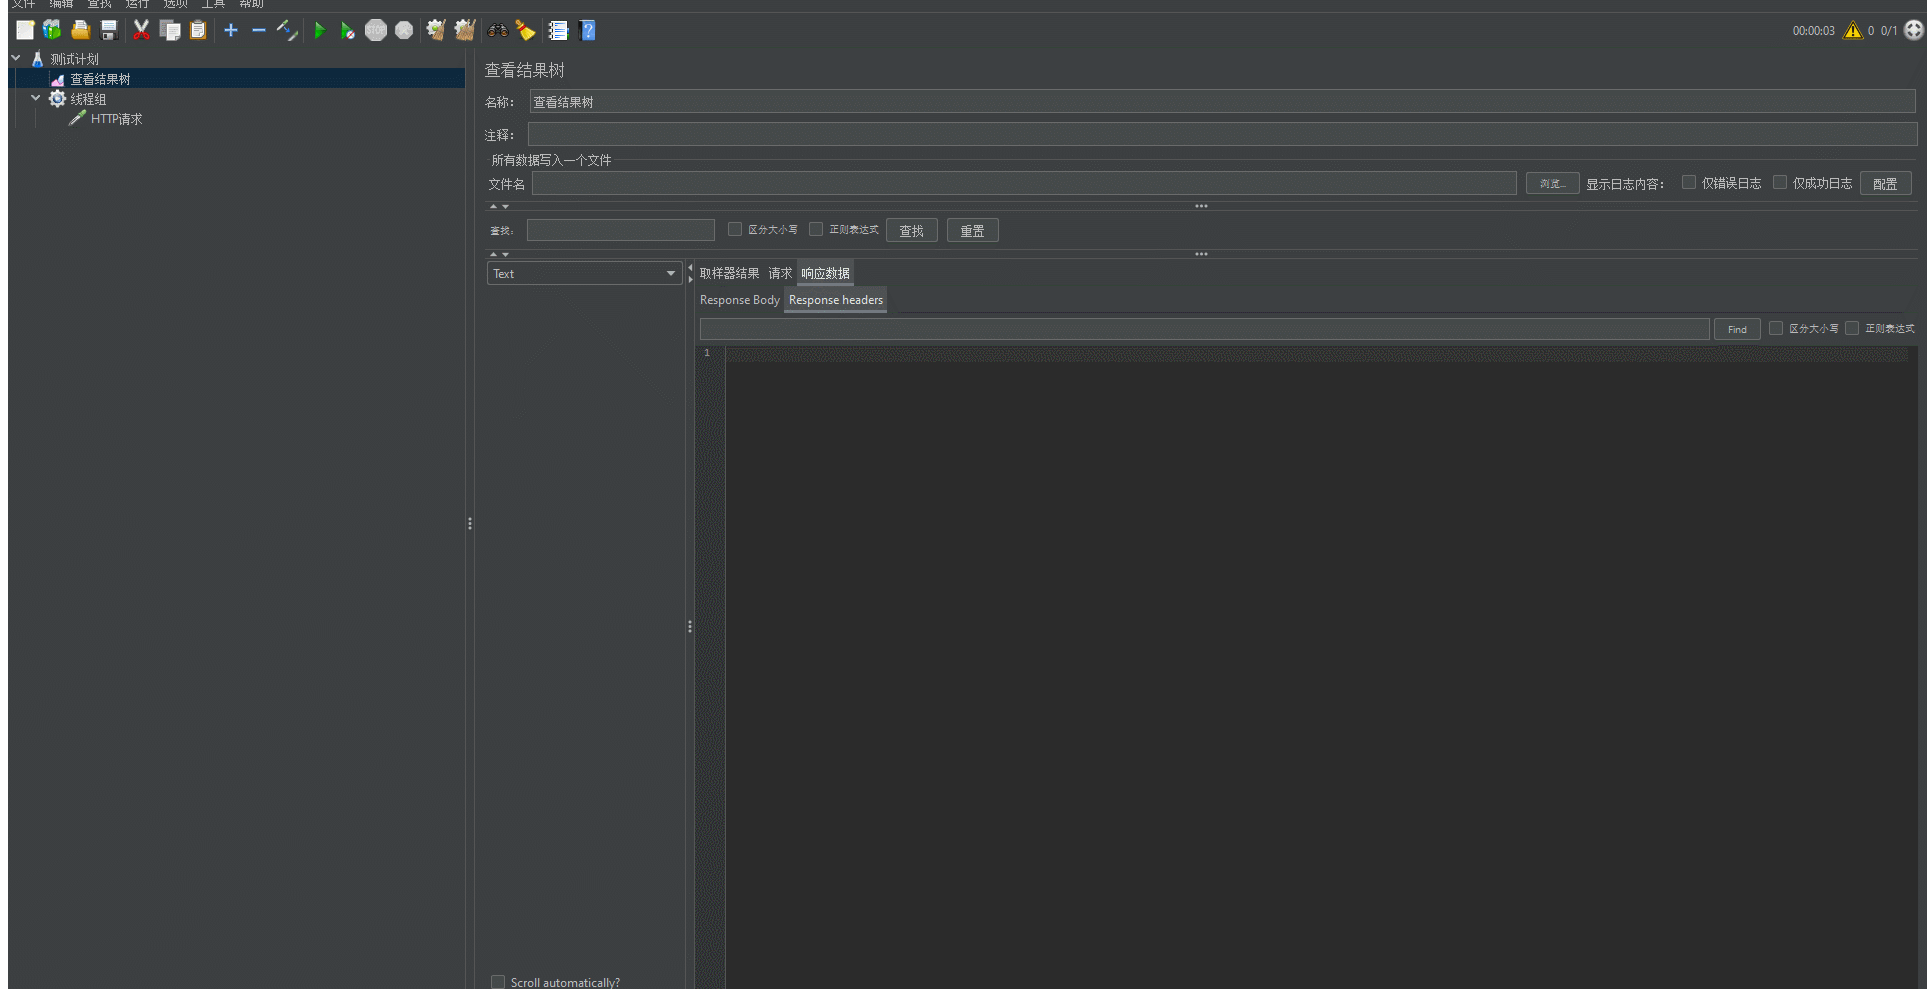The width and height of the screenshot is (1927, 989).
Task: Click the Cut scissors icon
Action: coord(141,31)
